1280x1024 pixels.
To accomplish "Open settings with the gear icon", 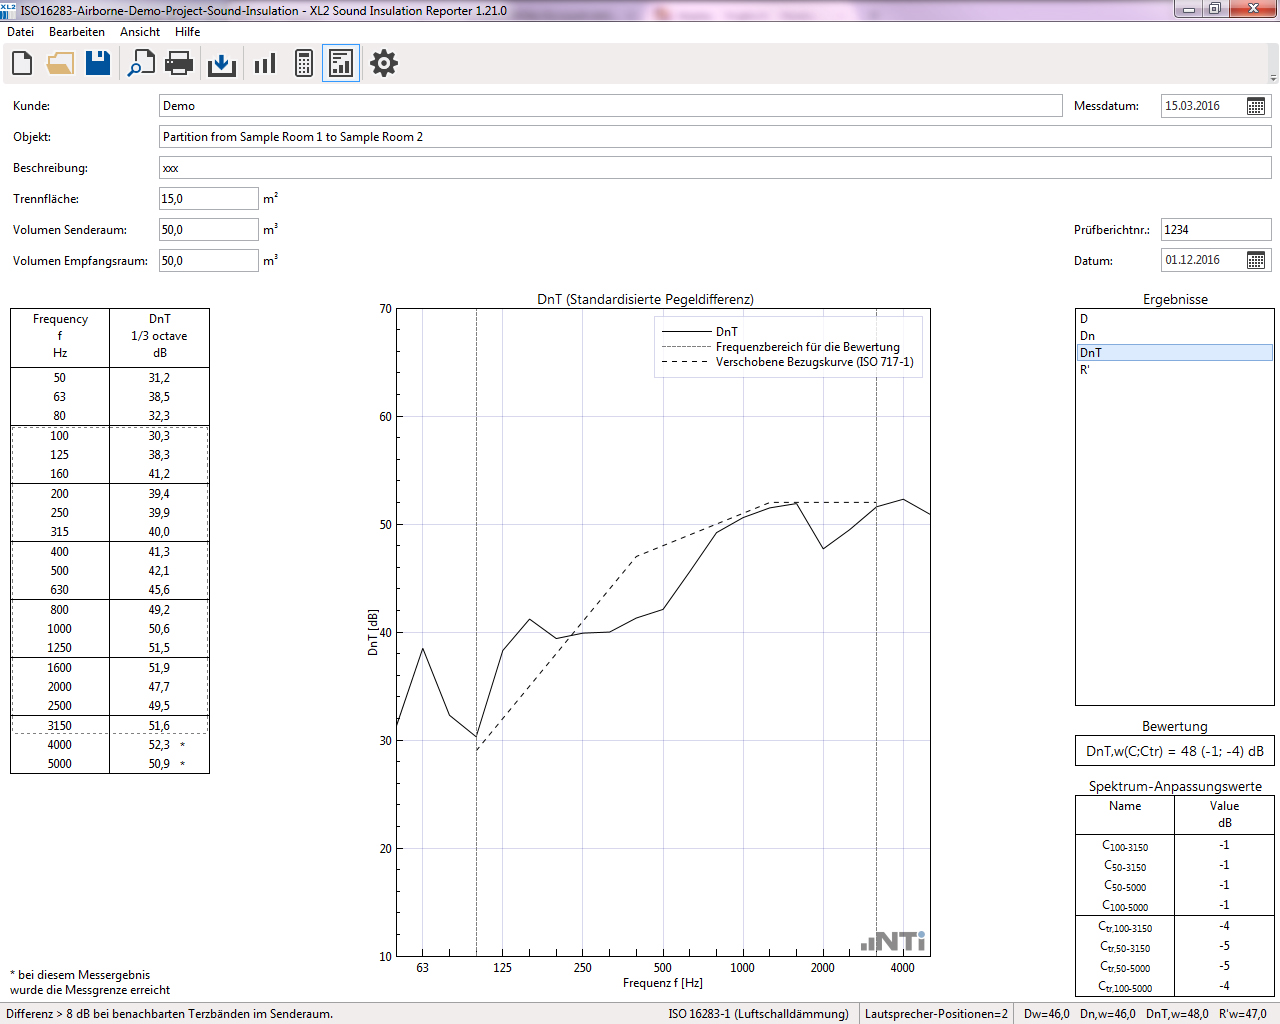I will (x=384, y=64).
